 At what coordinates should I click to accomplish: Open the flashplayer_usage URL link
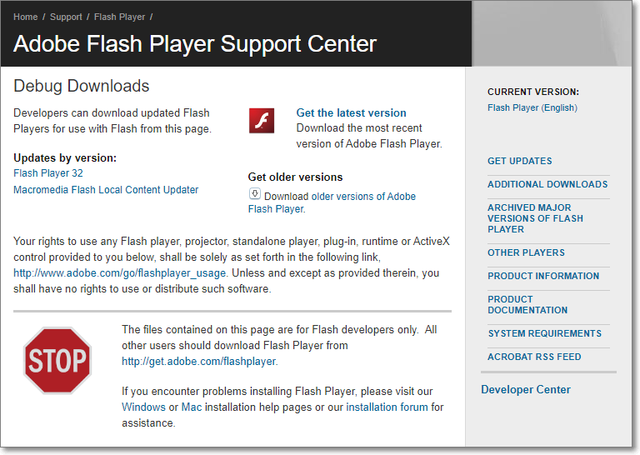120,272
